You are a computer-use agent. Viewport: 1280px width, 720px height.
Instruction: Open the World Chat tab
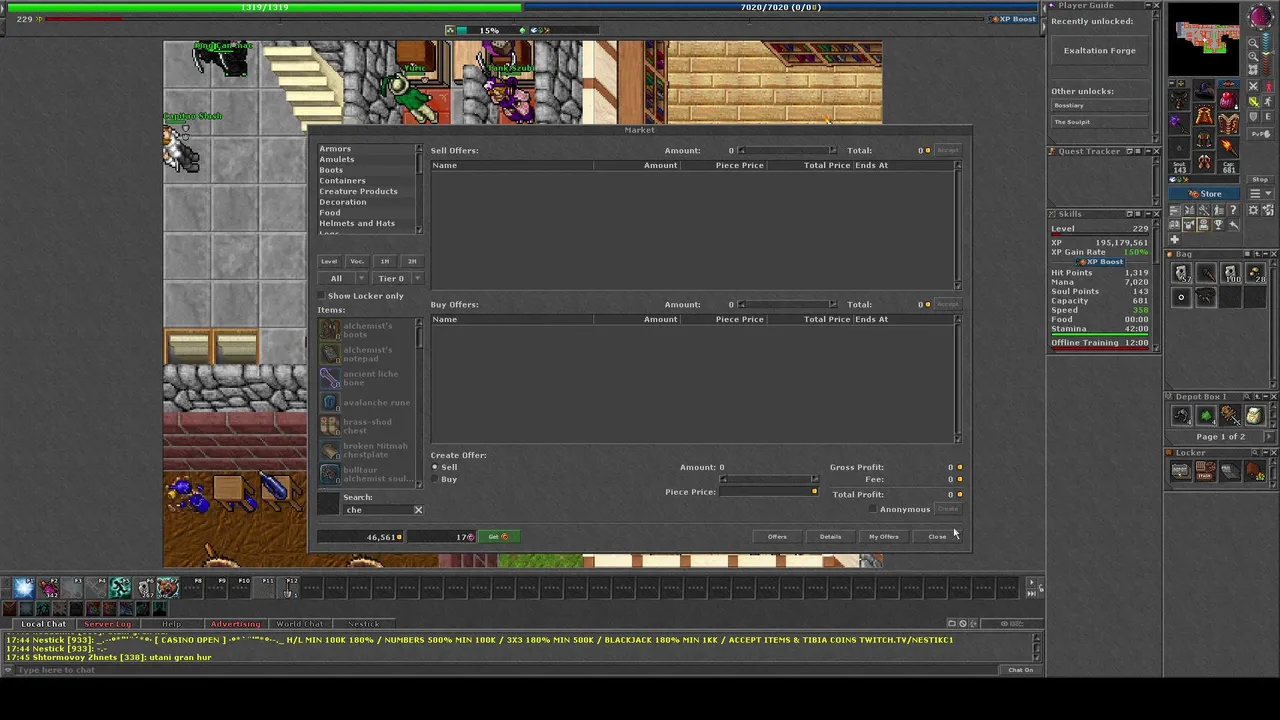(x=299, y=624)
